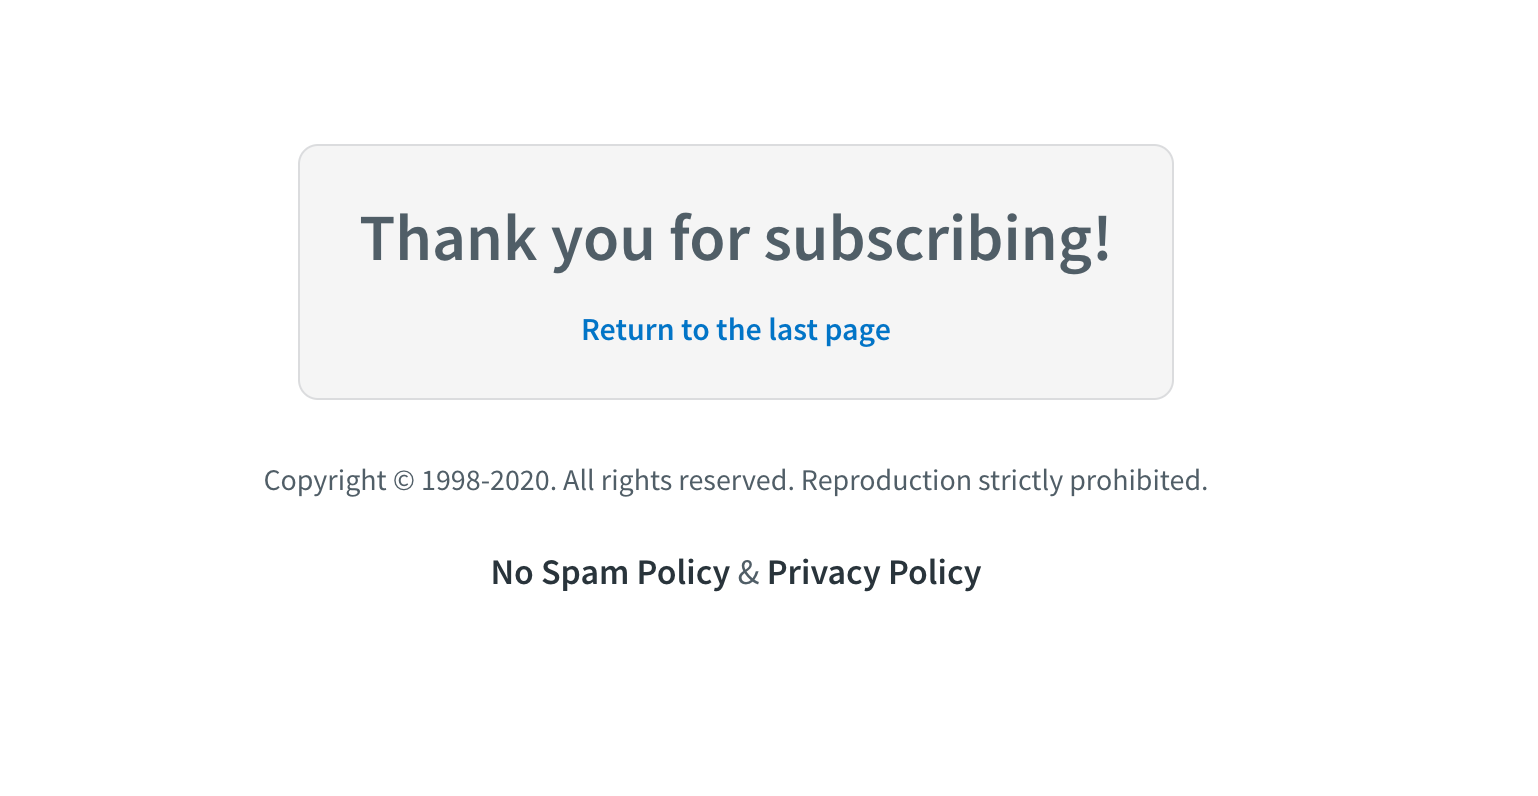Click the word prohibited in the footer

click(x=1138, y=481)
